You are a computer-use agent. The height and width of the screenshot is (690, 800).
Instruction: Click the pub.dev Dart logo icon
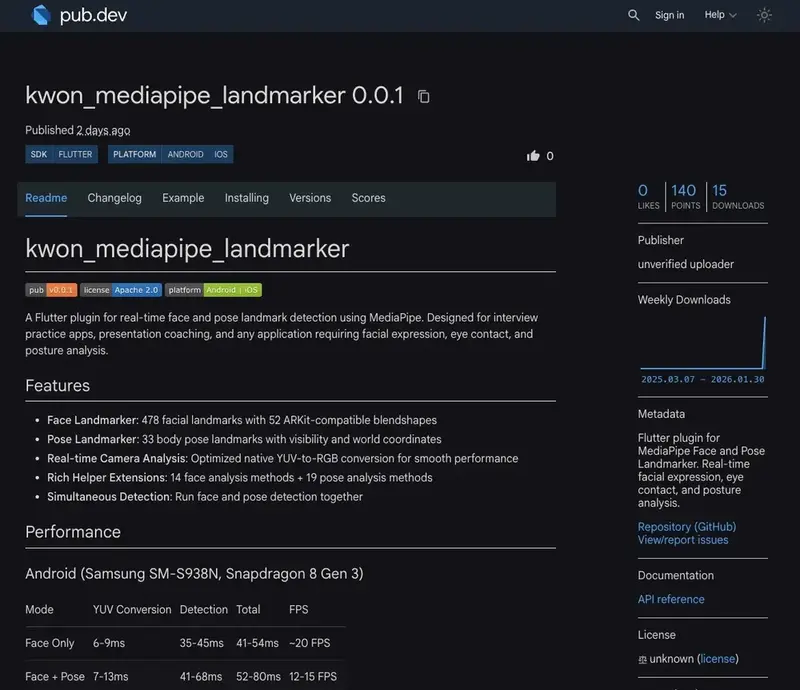coord(41,15)
